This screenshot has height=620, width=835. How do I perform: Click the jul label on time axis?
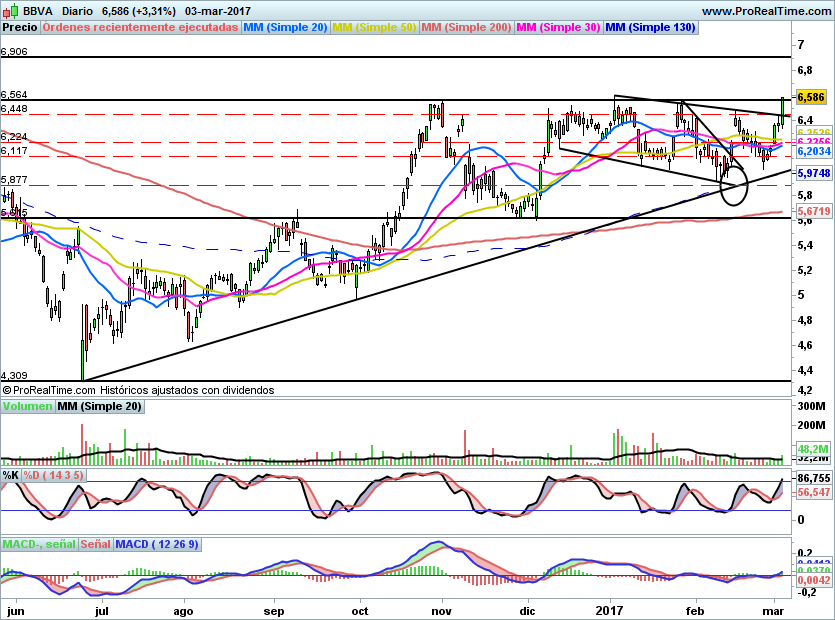(102, 610)
